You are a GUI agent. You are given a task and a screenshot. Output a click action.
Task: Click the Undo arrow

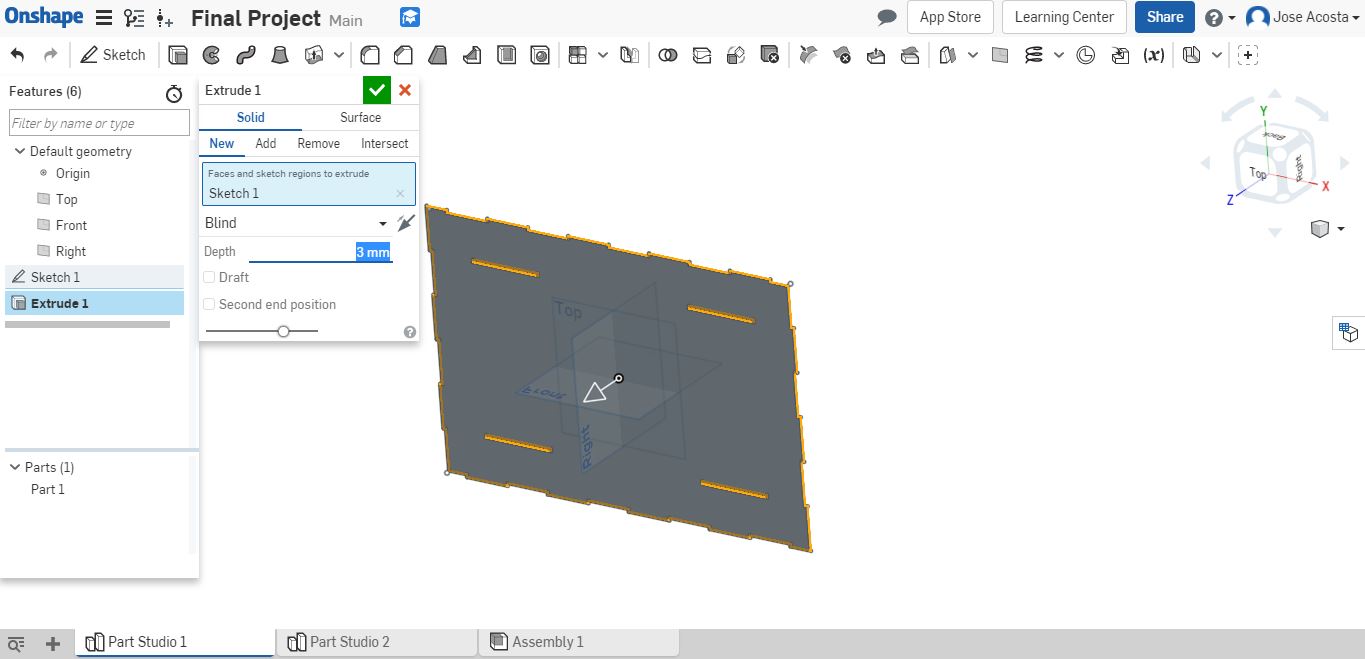pyautogui.click(x=17, y=55)
